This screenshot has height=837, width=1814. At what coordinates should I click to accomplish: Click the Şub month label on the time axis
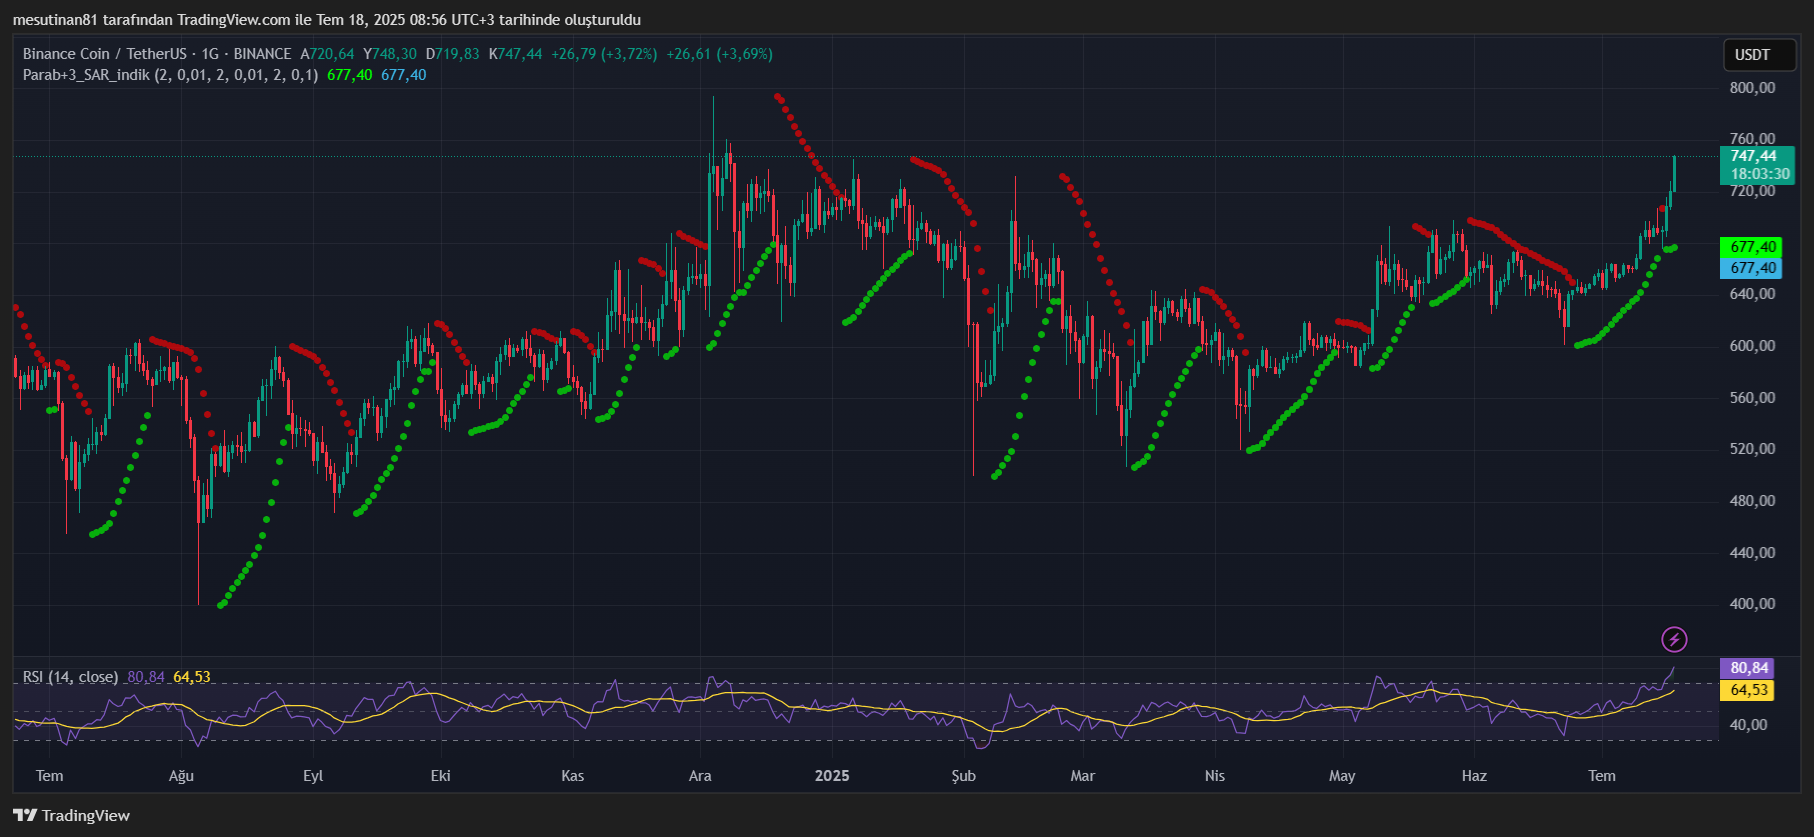point(963,776)
